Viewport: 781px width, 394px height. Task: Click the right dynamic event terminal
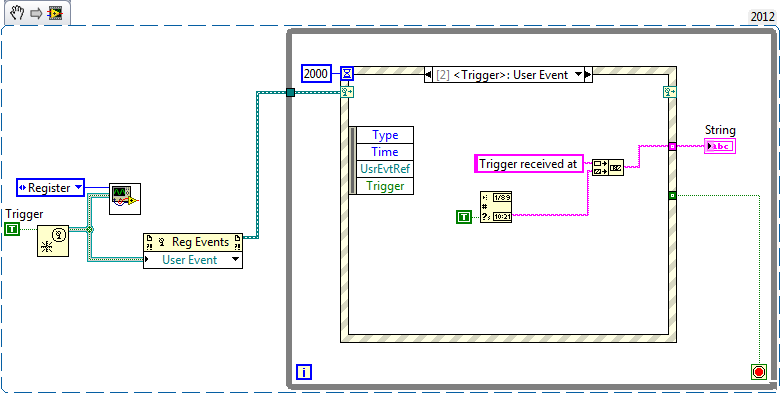[x=669, y=92]
